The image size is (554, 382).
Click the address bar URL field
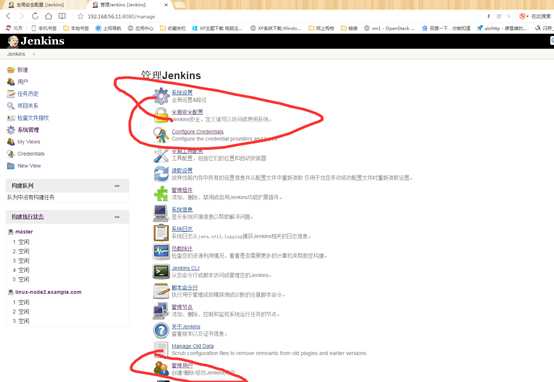pyautogui.click(x=121, y=17)
